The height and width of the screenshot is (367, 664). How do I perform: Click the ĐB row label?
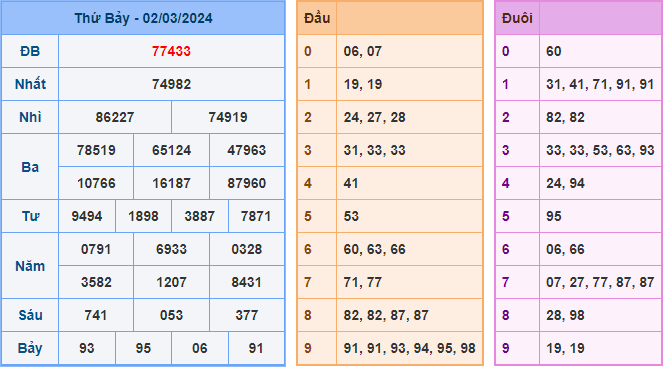coord(30,51)
